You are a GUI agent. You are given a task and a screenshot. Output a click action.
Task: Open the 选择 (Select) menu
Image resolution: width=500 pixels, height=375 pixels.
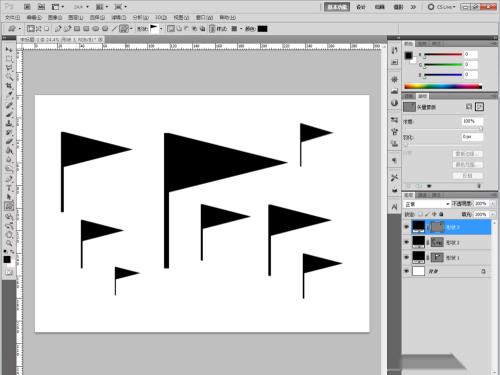[97, 18]
